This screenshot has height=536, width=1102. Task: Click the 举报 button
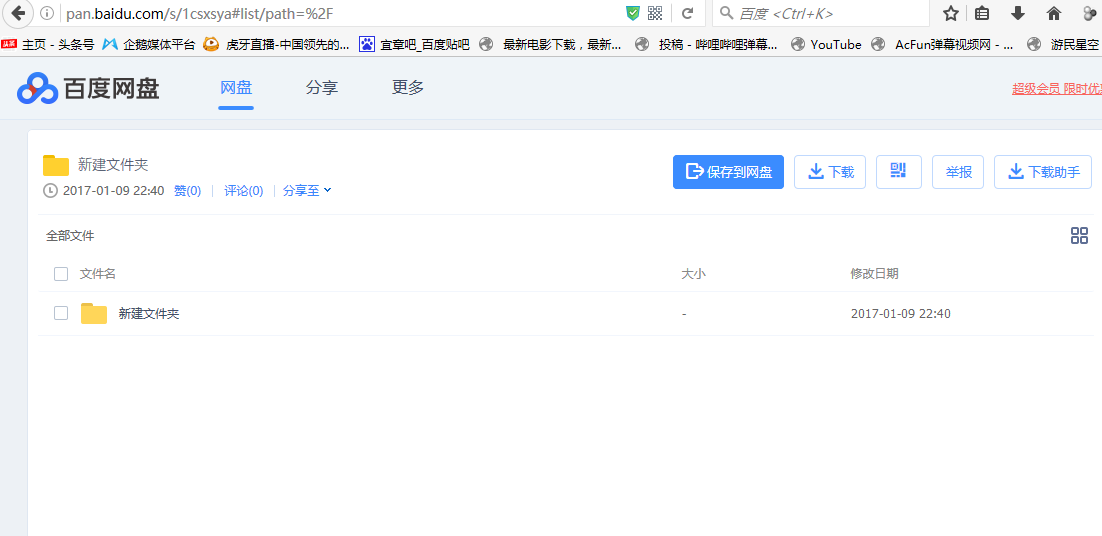click(958, 172)
